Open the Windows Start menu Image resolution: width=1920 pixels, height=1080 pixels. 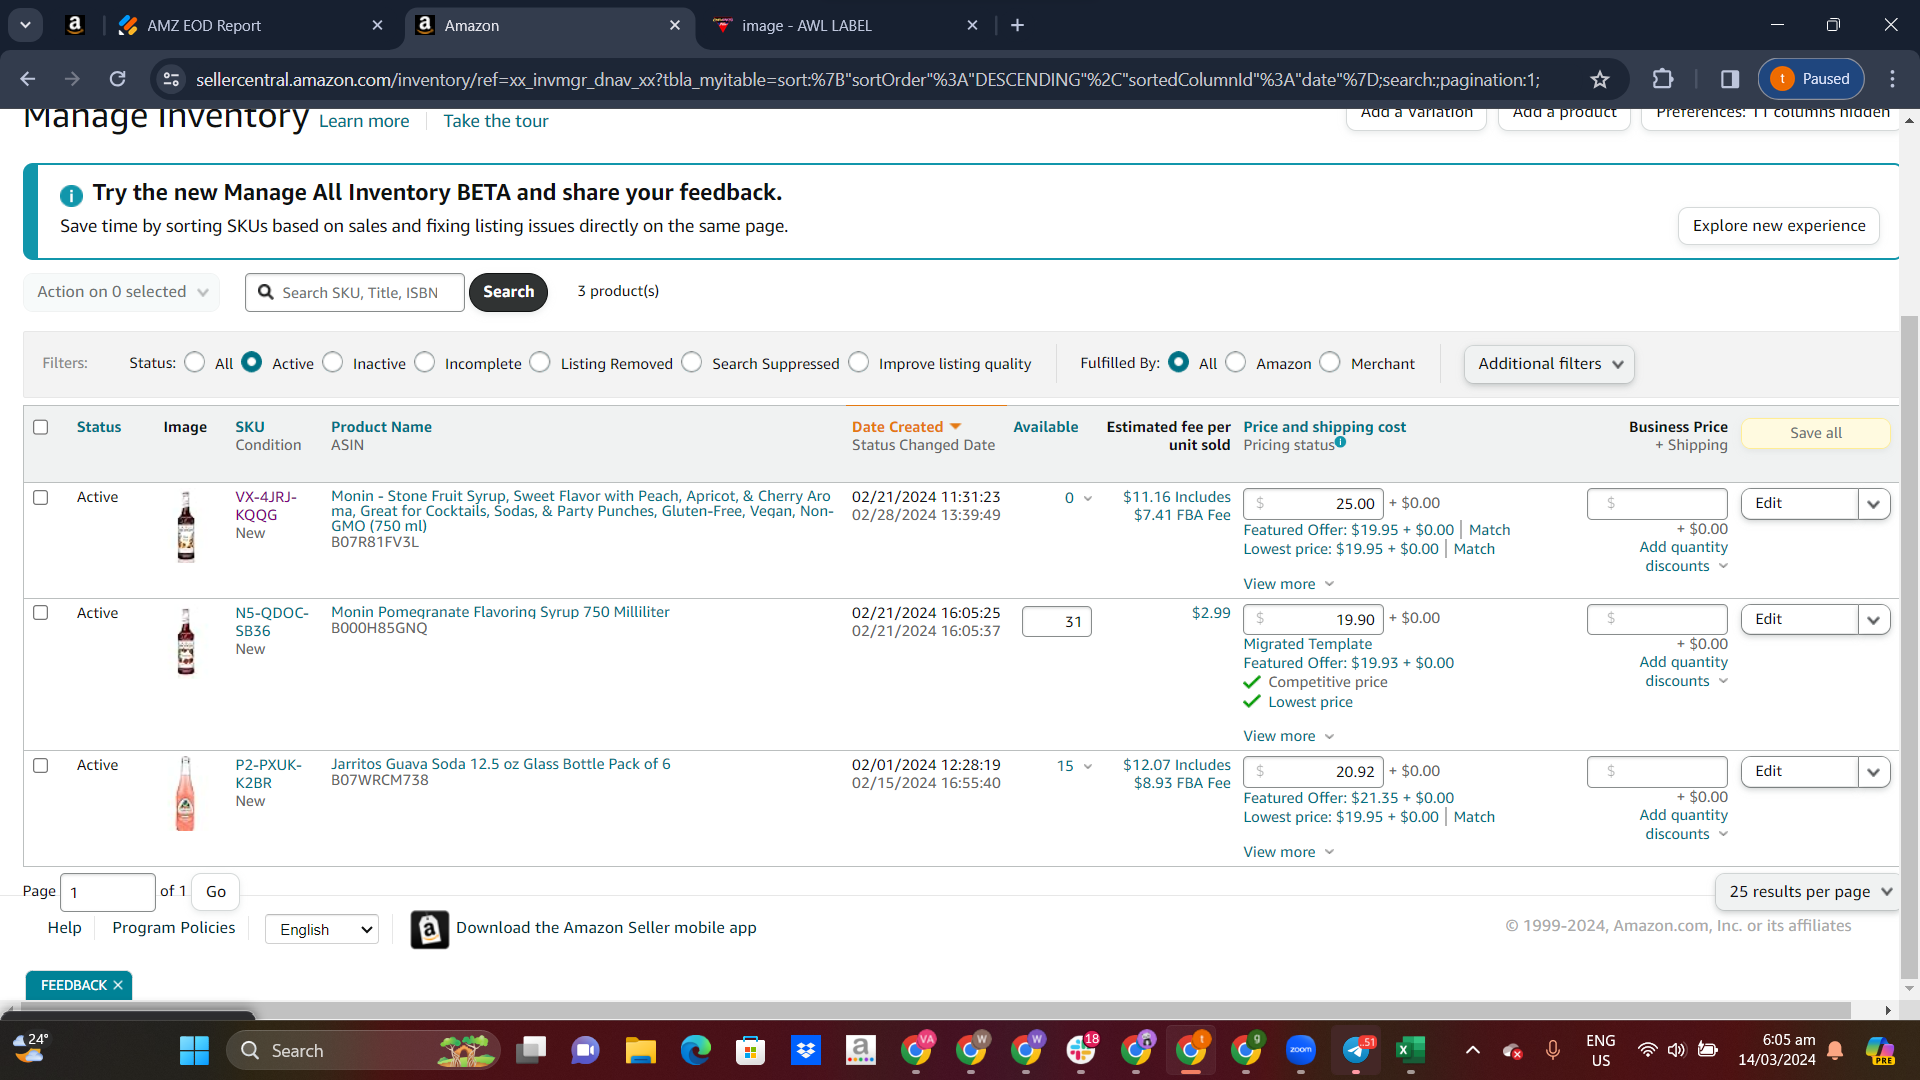tap(194, 1050)
